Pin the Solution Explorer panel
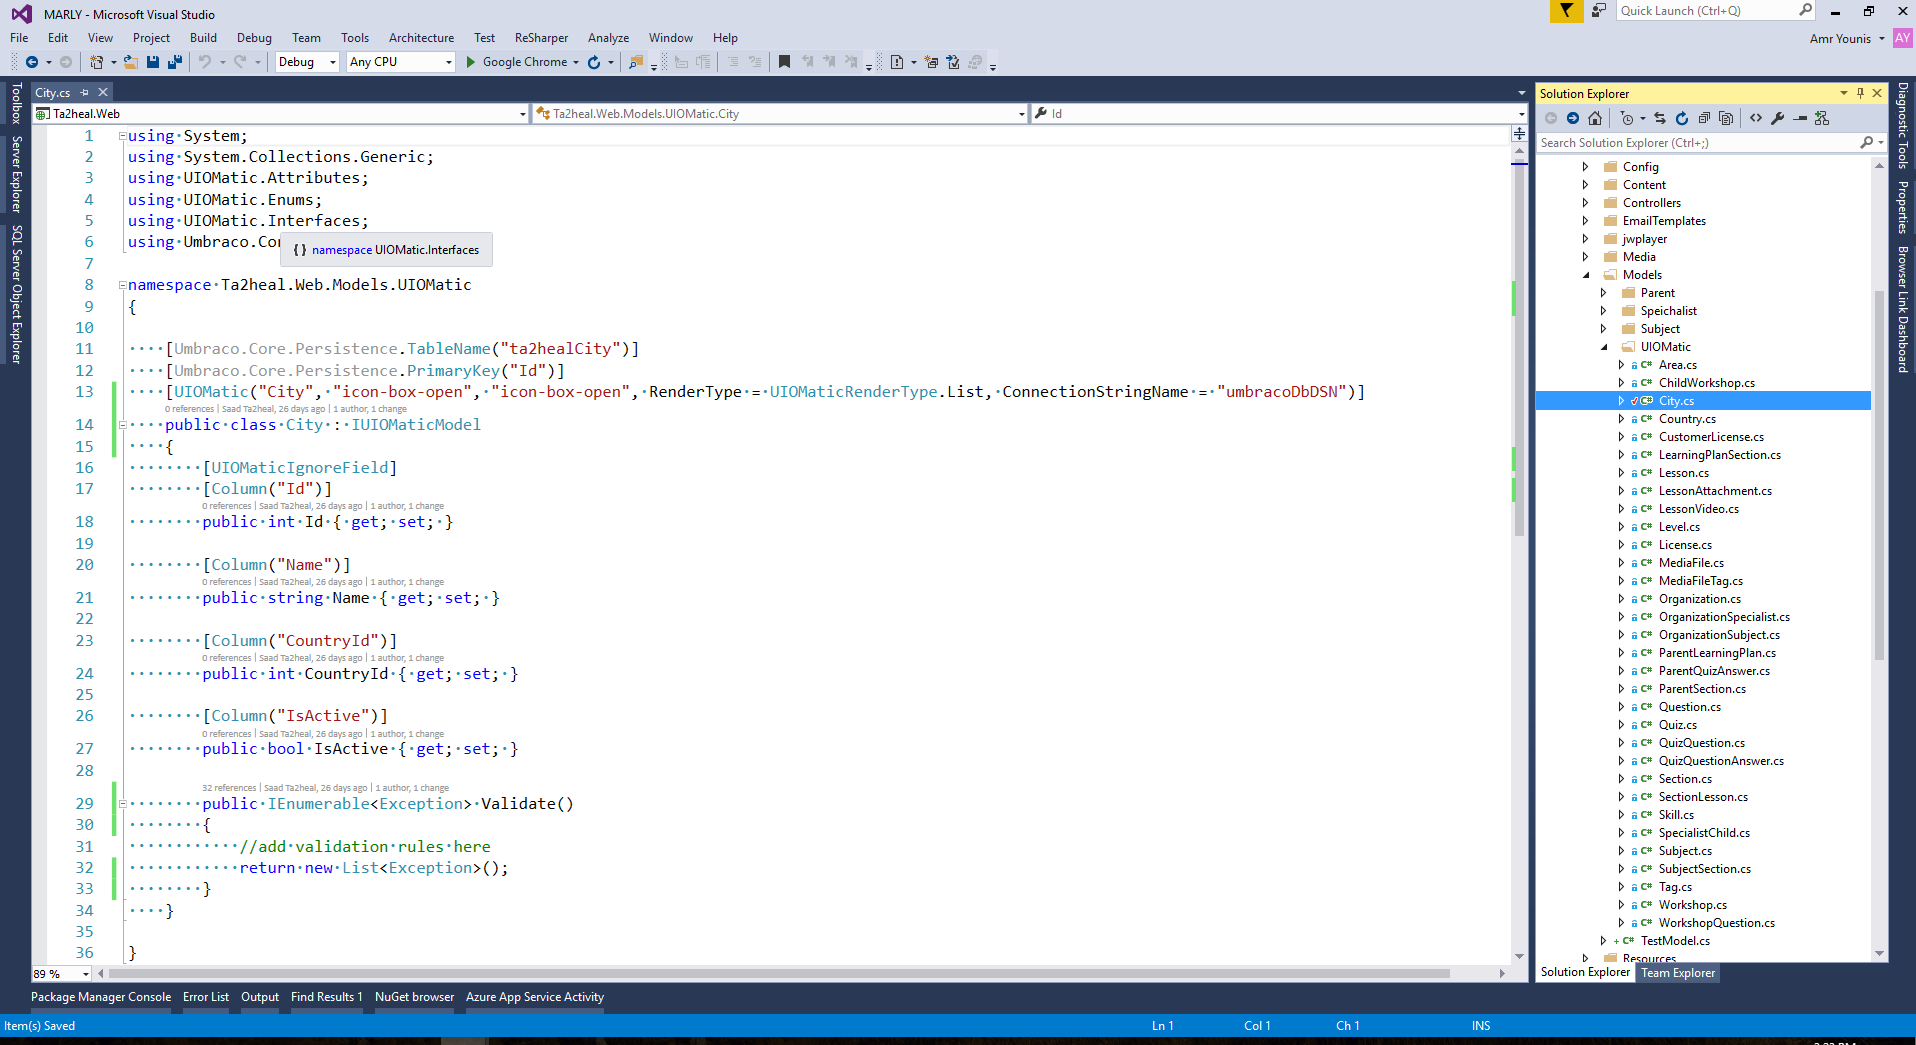Viewport: 1916px width, 1045px height. (x=1860, y=93)
